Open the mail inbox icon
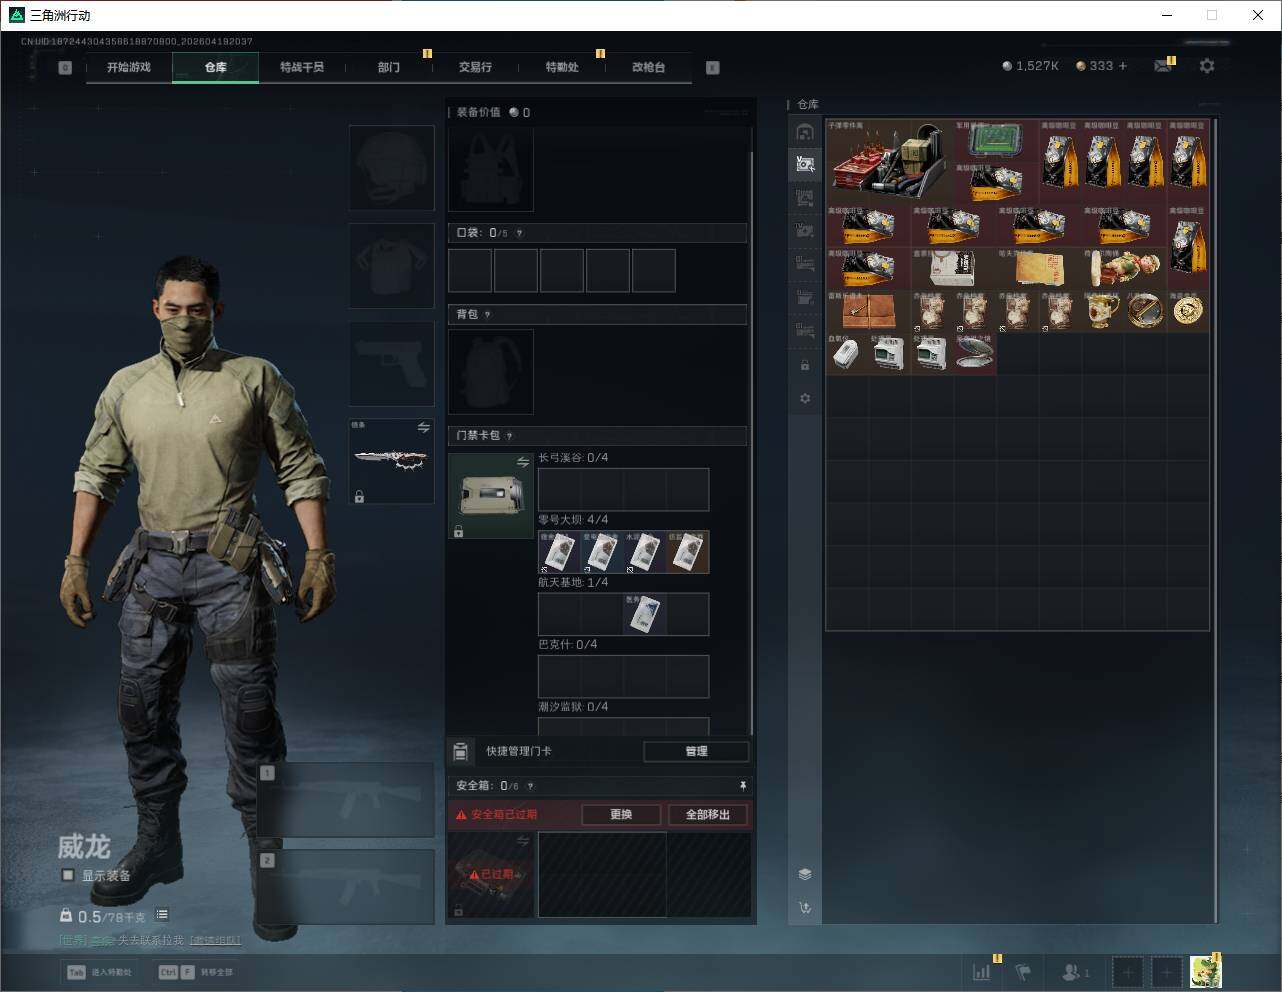 click(x=1162, y=66)
